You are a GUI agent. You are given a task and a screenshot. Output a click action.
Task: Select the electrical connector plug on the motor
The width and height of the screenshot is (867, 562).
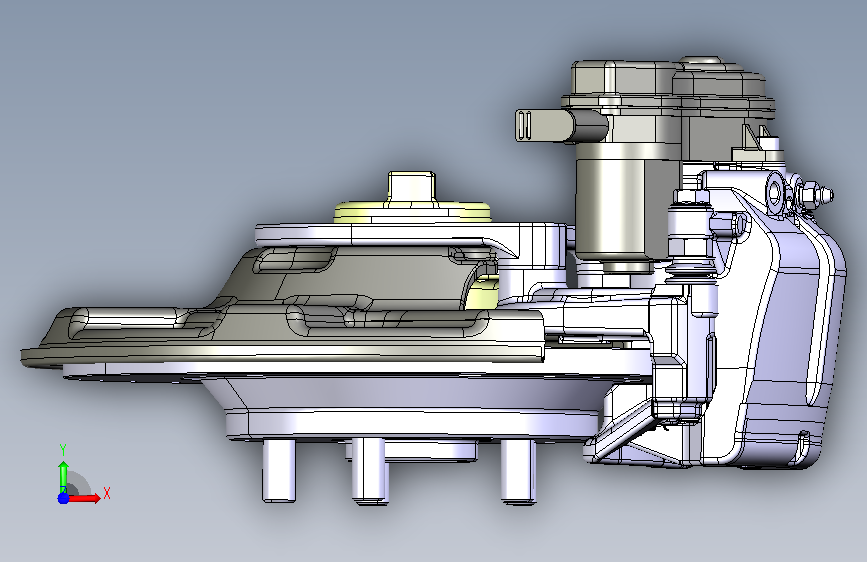[561, 126]
